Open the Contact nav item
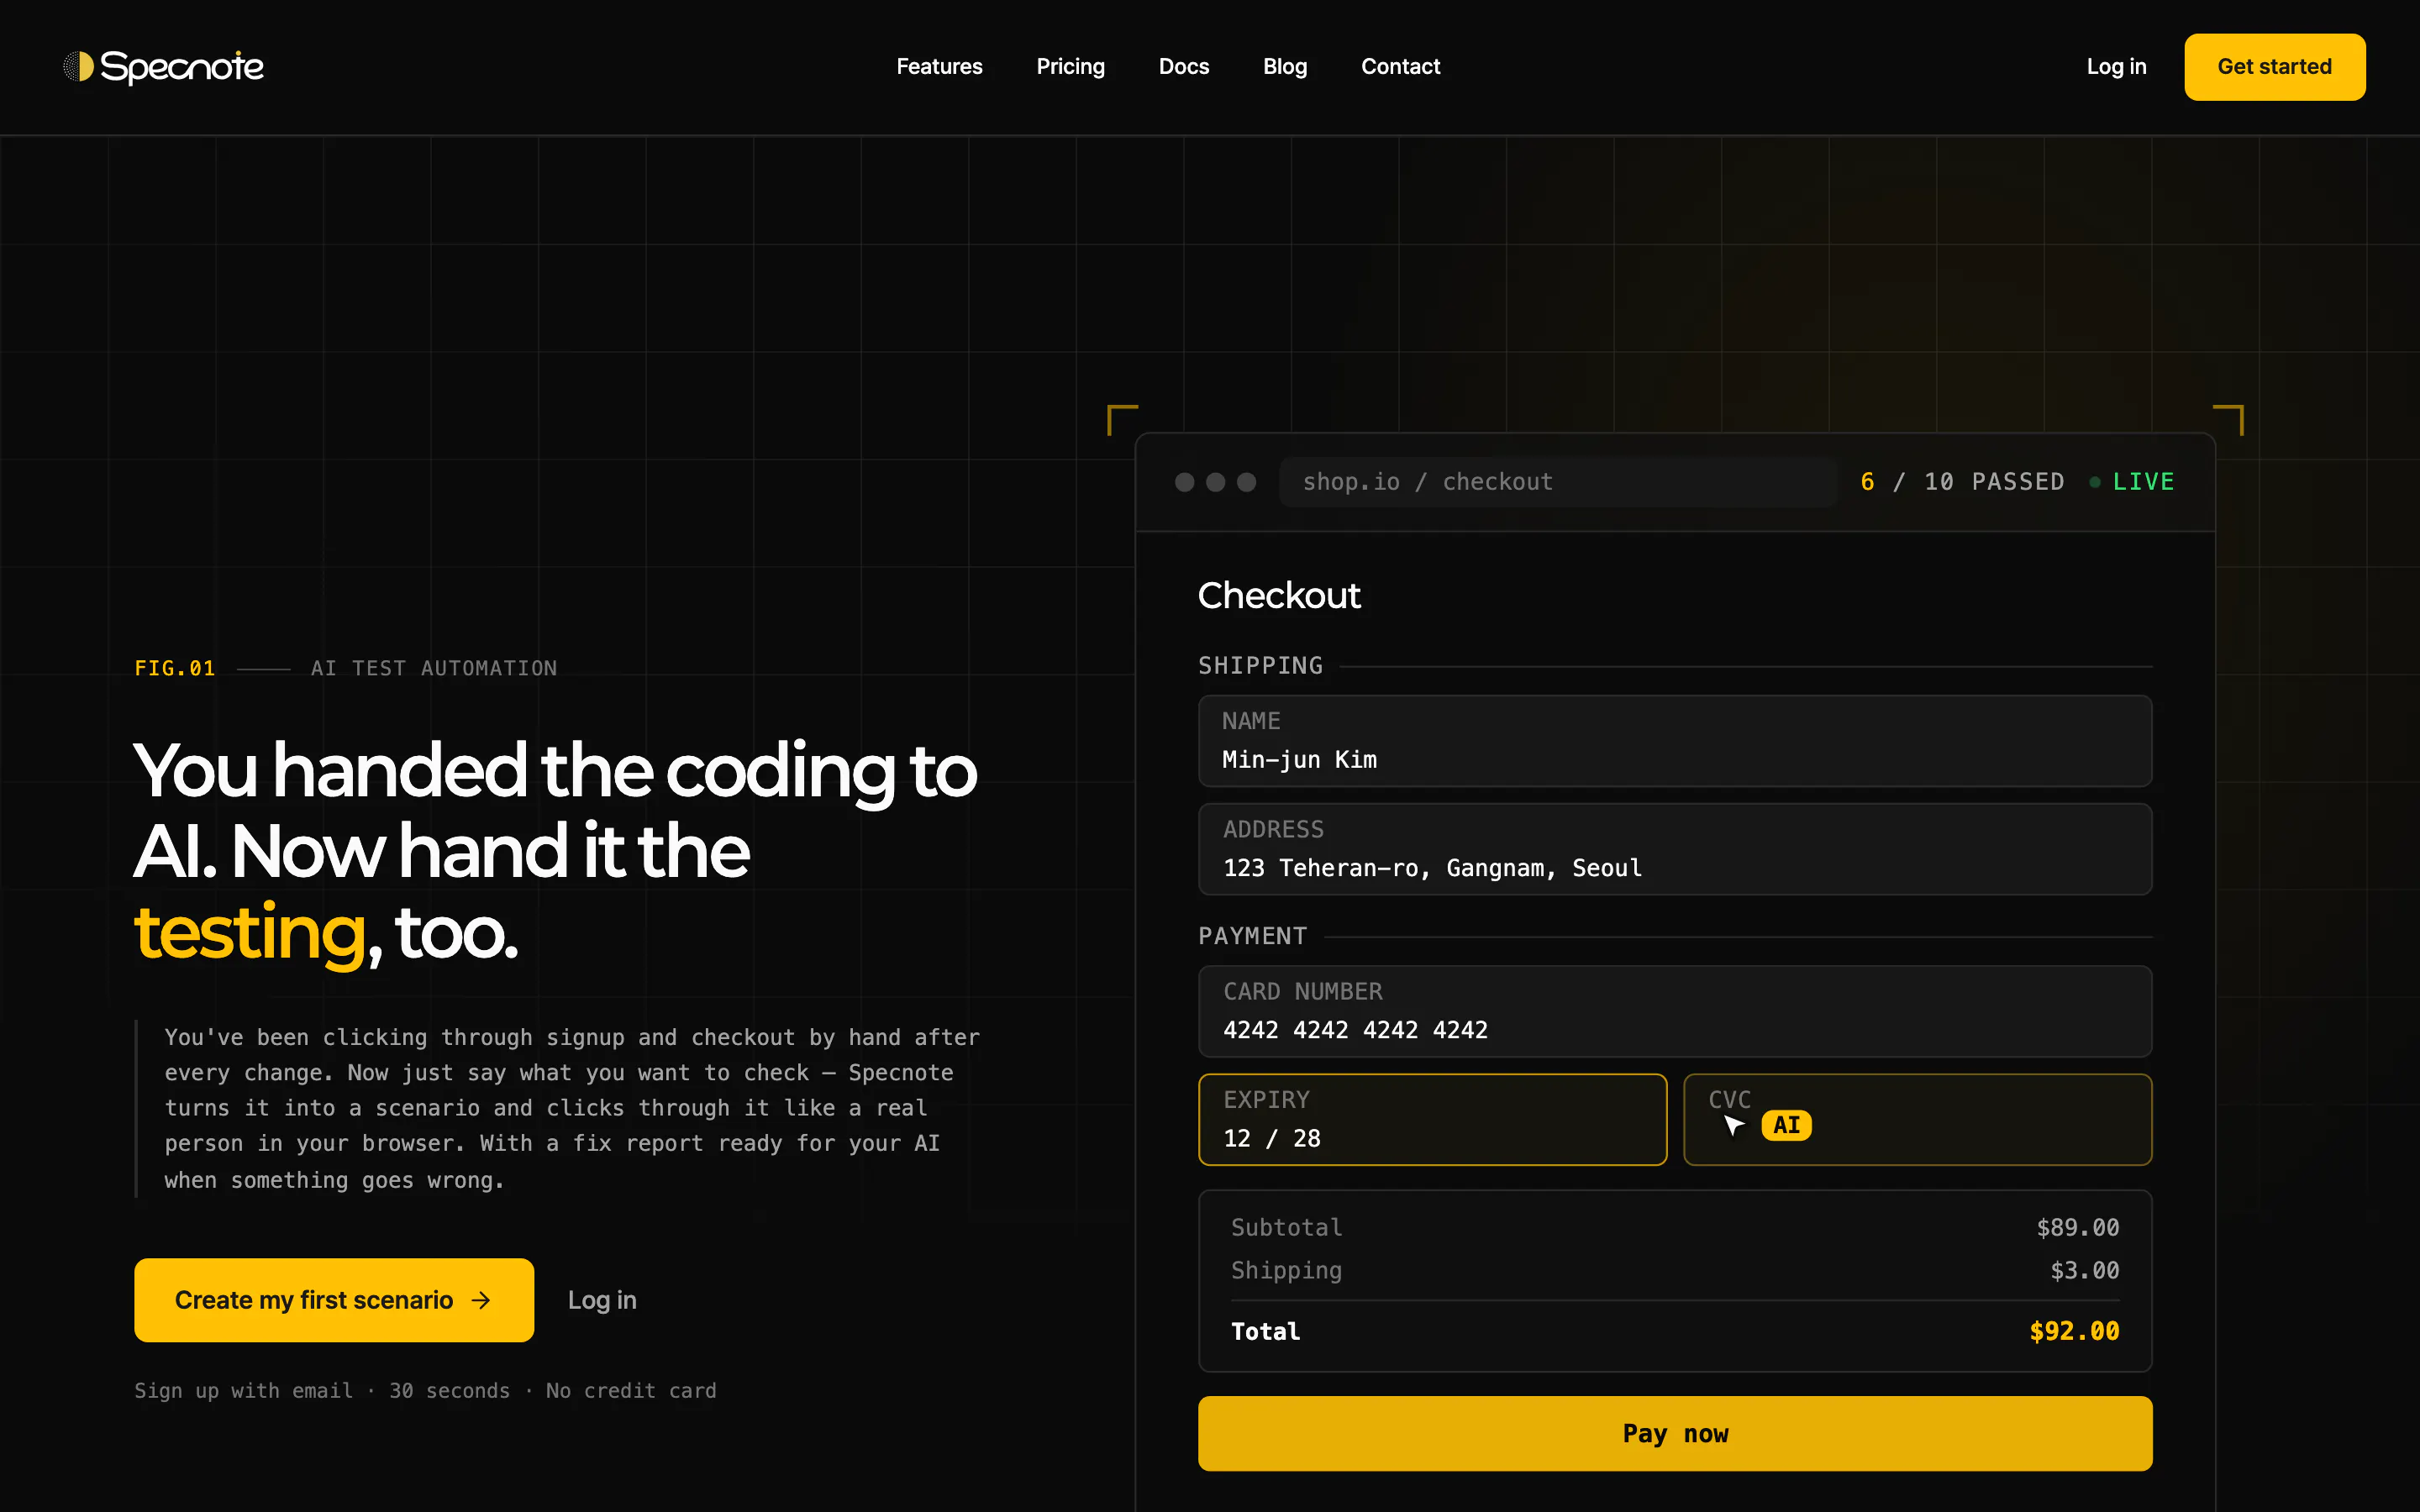2420x1512 pixels. [x=1400, y=67]
